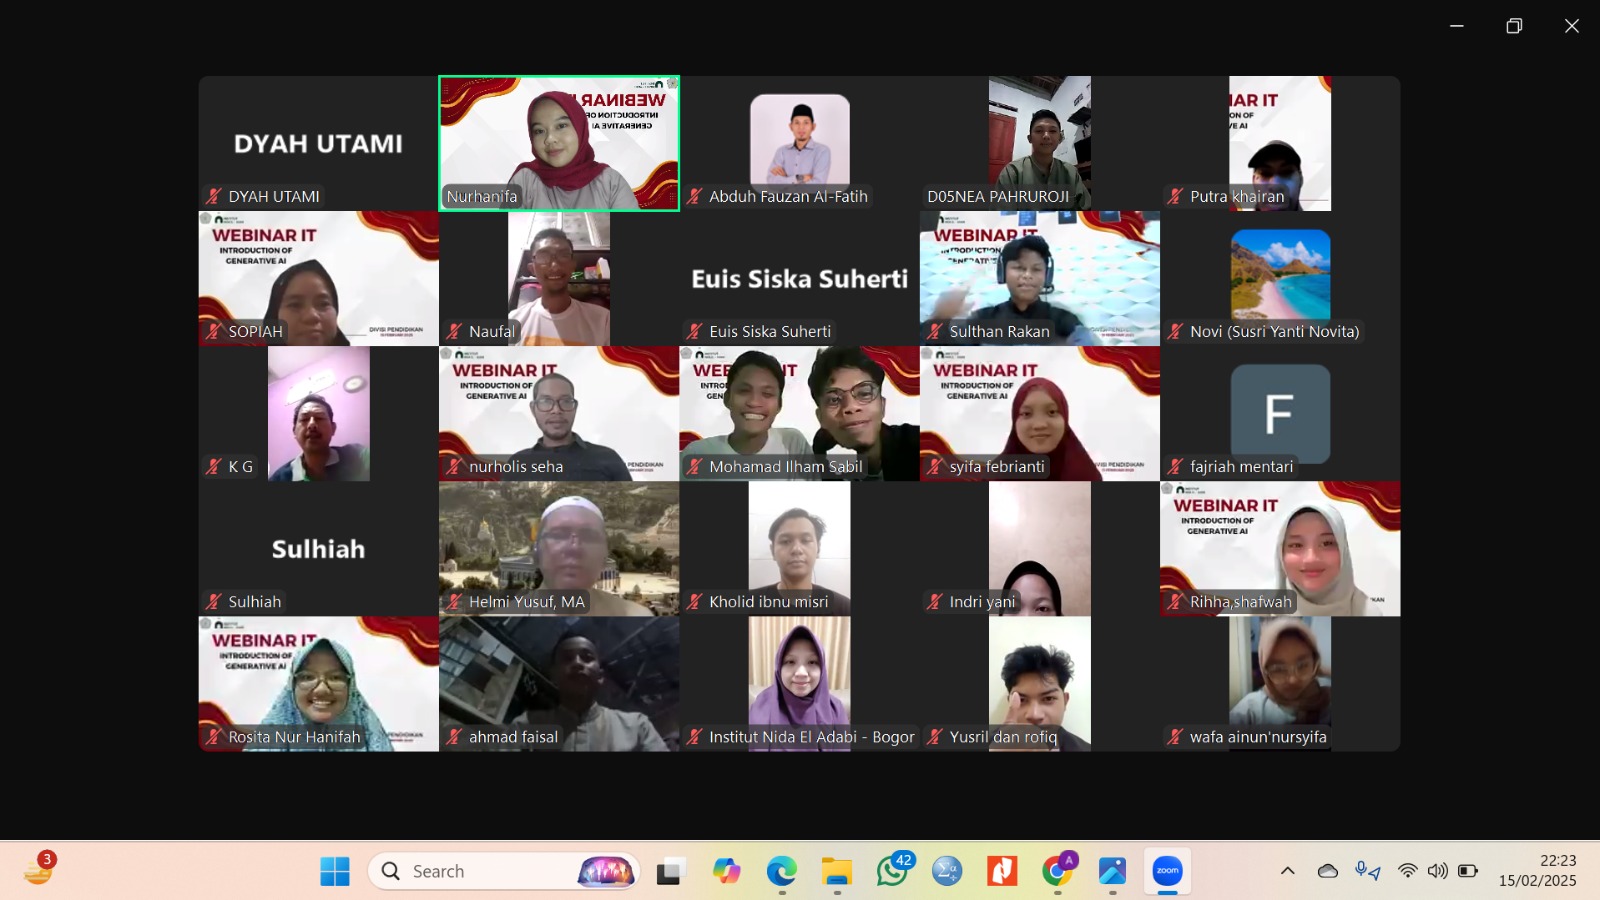Open WhatsApp from the taskbar
The image size is (1600, 900).
(892, 871)
